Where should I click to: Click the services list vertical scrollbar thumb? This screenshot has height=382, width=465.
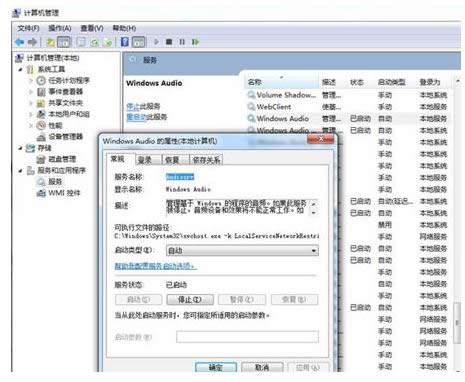click(457, 323)
